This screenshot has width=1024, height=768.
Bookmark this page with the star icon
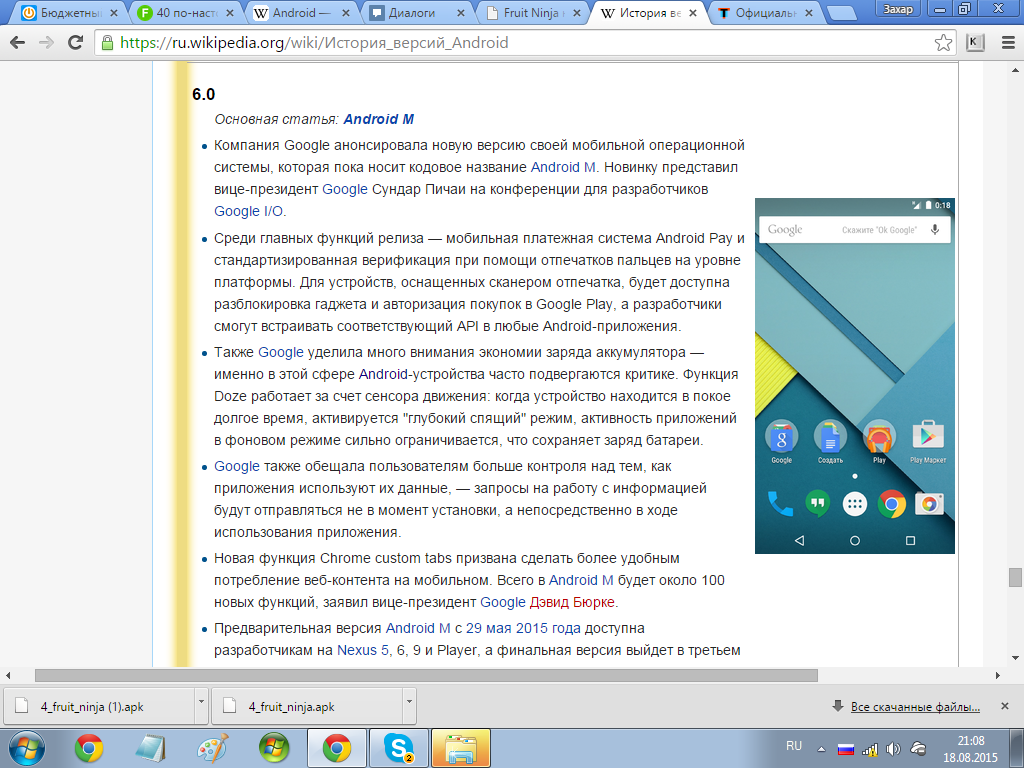[x=942, y=43]
